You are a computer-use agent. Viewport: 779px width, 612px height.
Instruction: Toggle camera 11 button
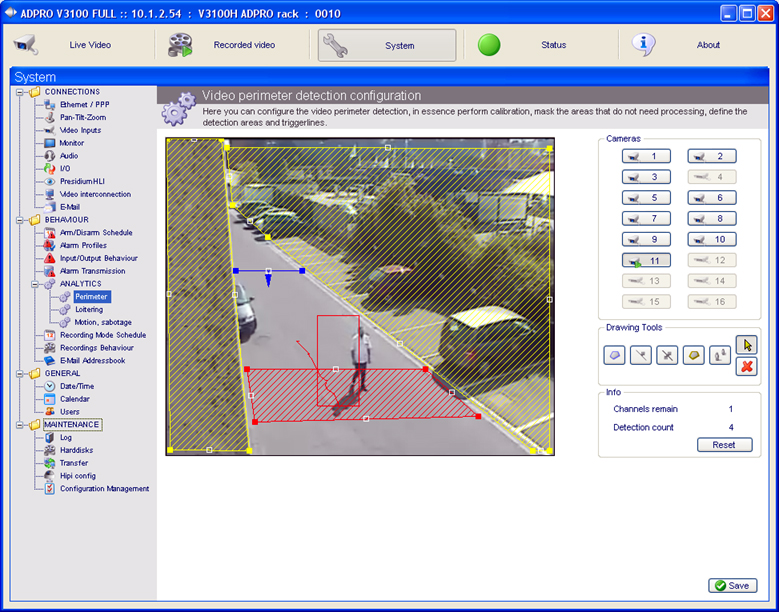646,260
